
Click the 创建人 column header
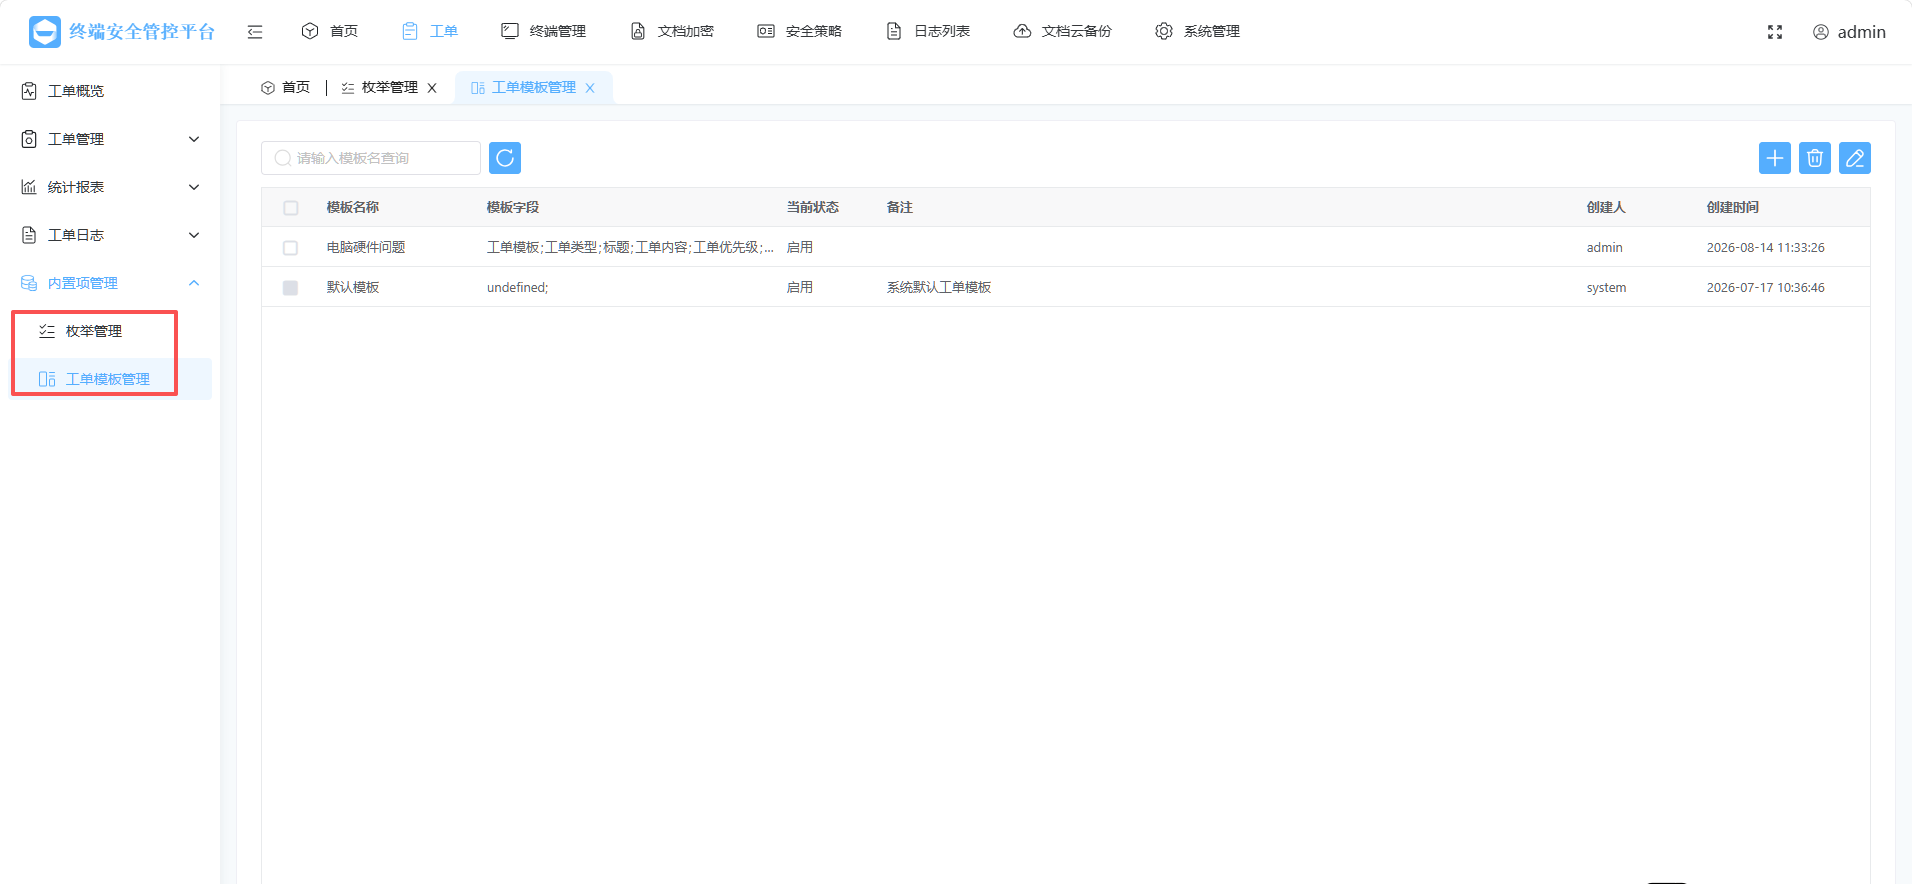1606,207
